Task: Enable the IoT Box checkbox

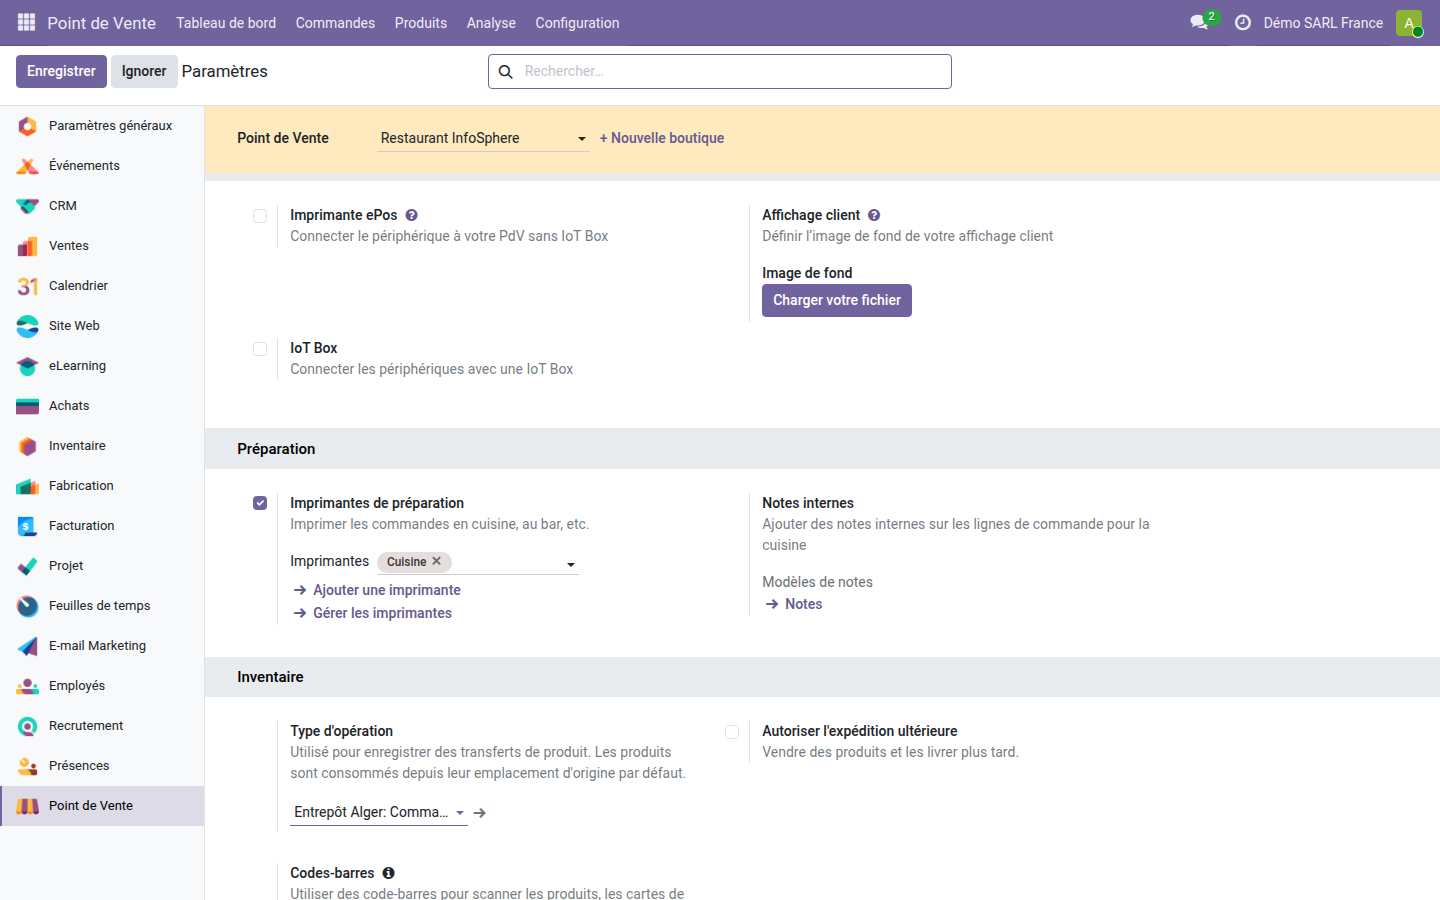Action: pyautogui.click(x=260, y=349)
